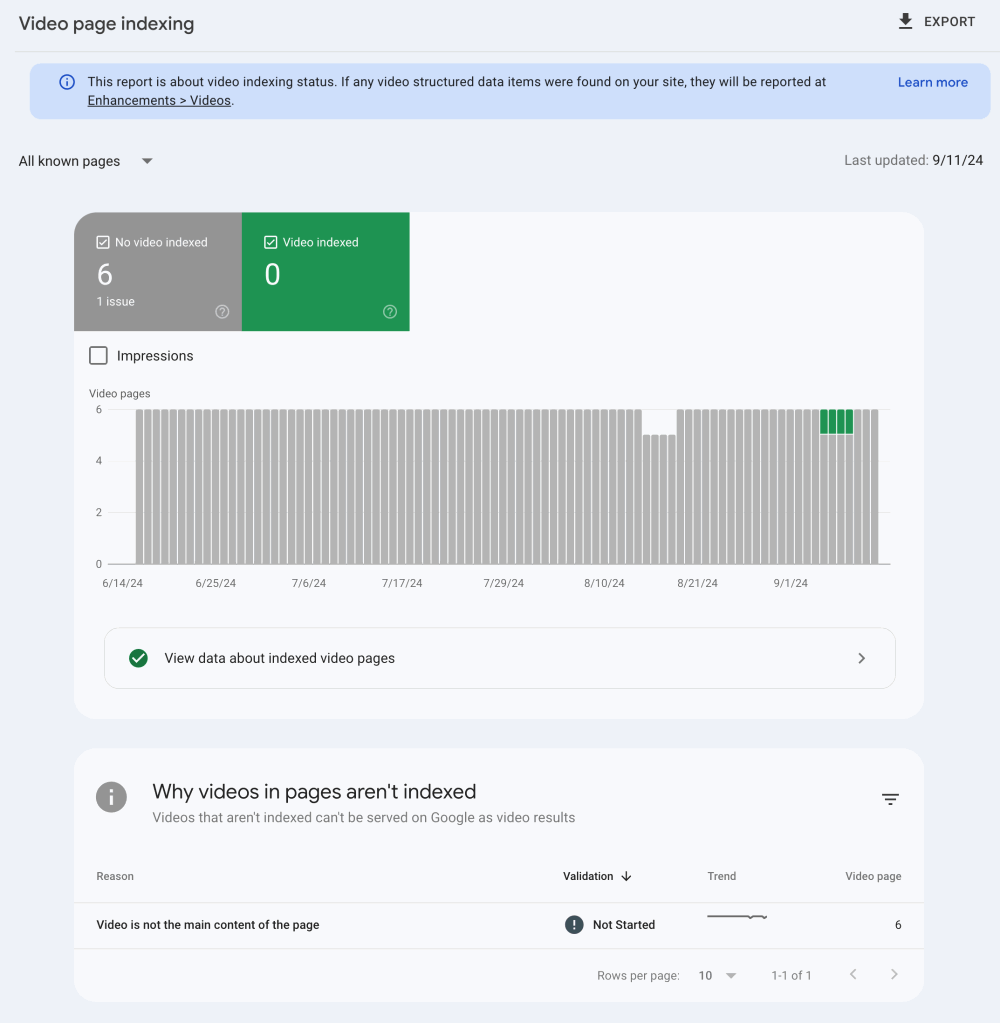Open help icon on No video indexed card
The width and height of the screenshot is (1000, 1023).
[x=222, y=312]
